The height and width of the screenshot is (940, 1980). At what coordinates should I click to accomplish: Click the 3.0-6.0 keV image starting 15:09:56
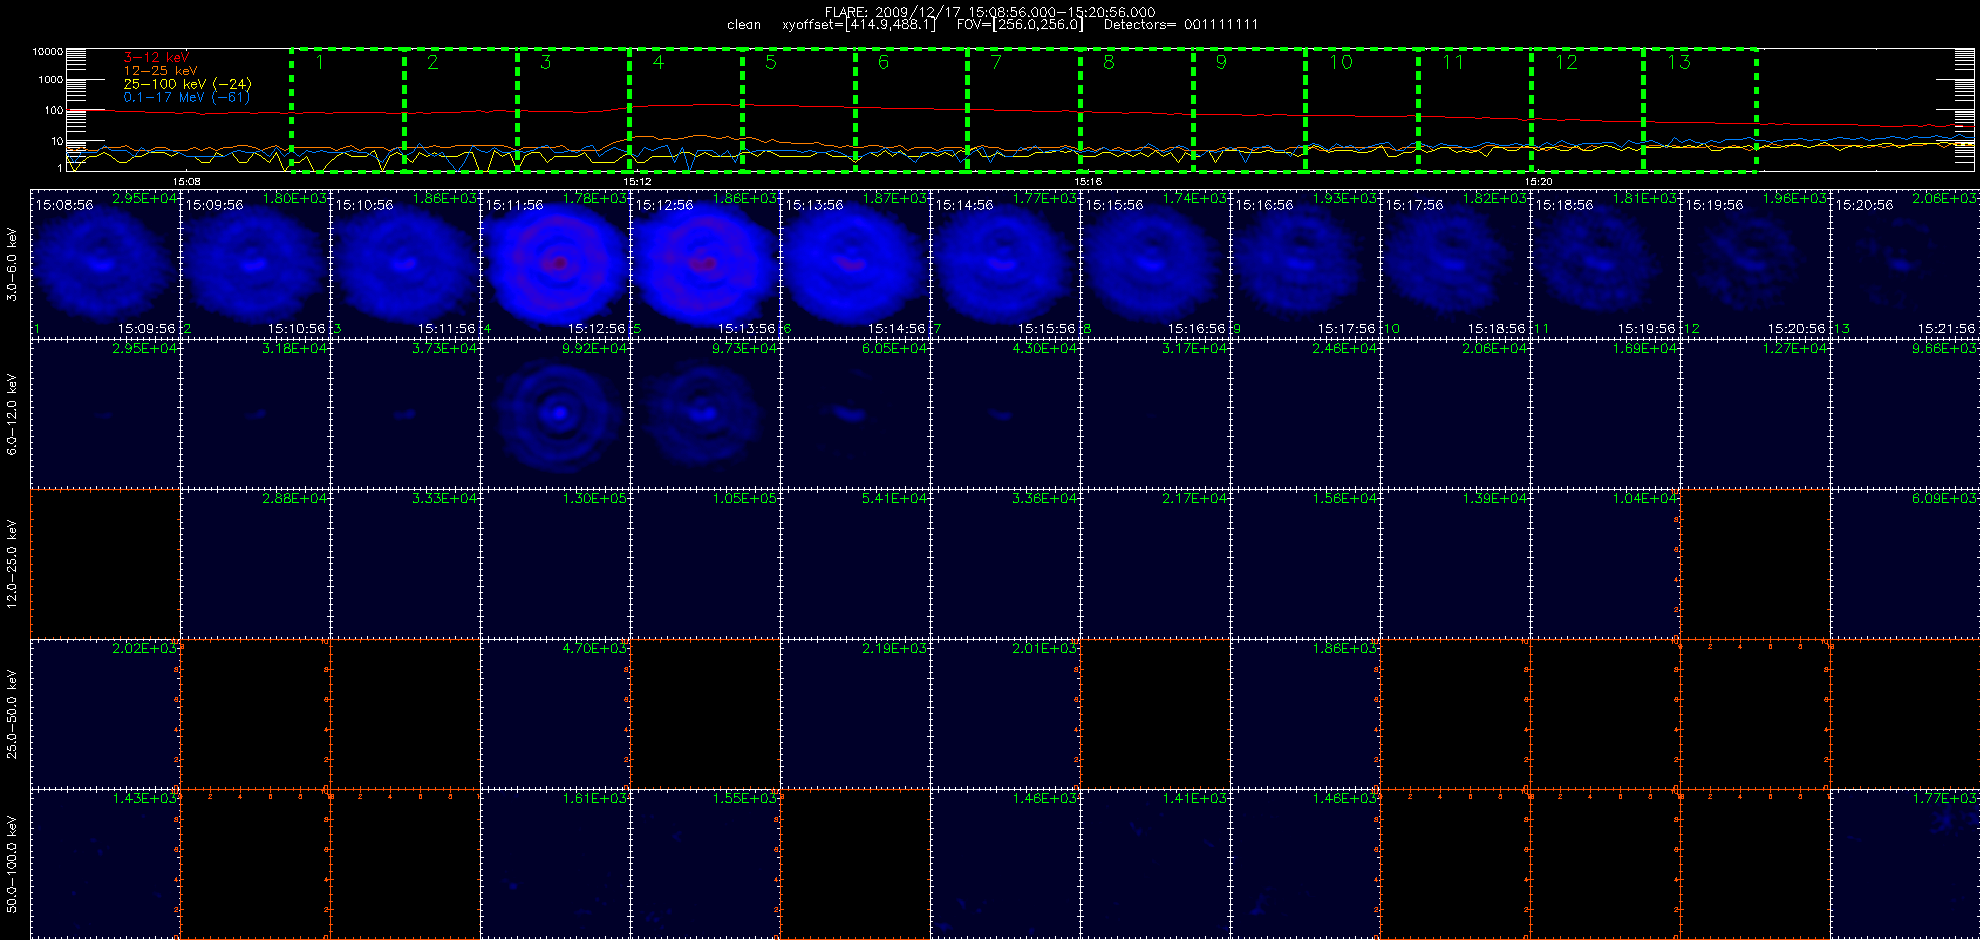point(256,264)
